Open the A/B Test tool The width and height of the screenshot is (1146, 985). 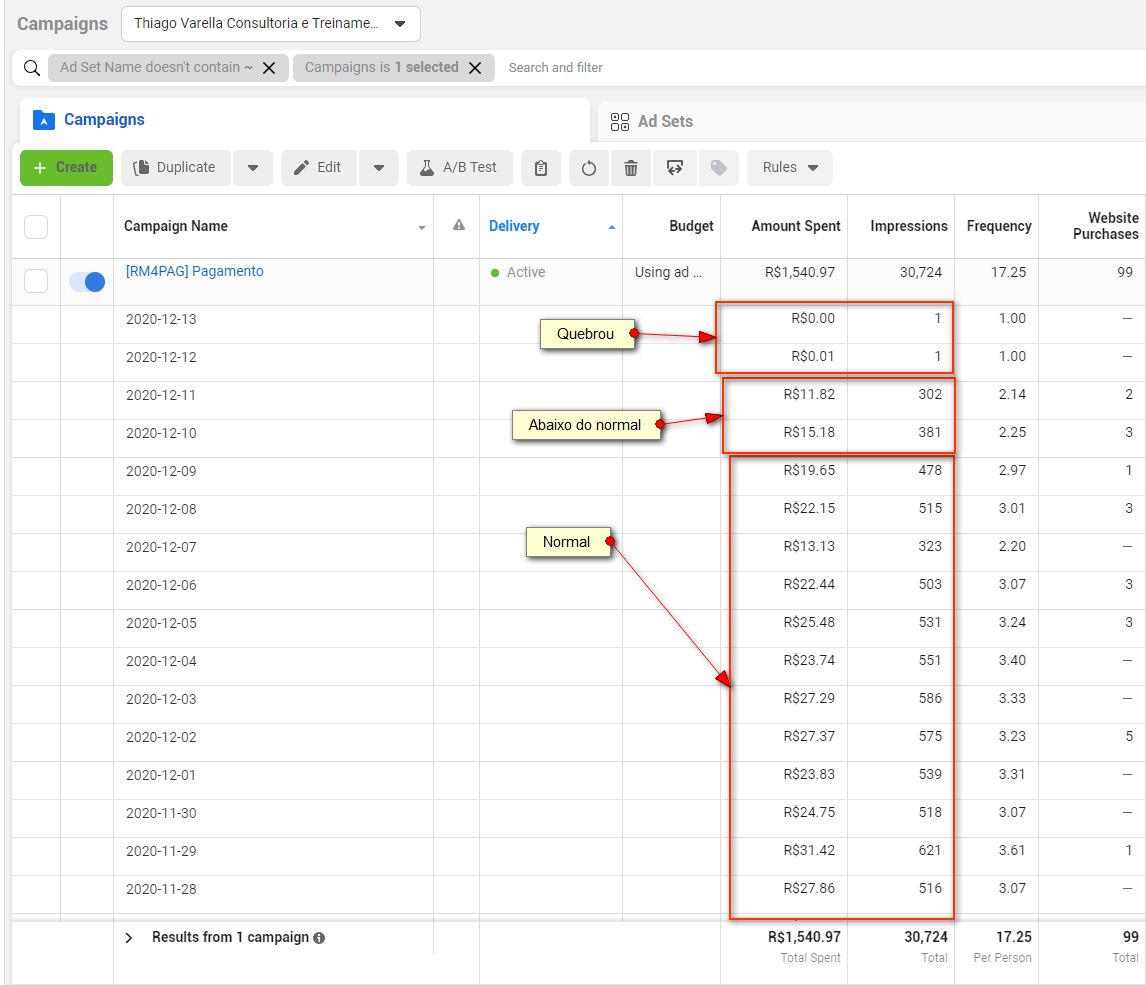459,168
